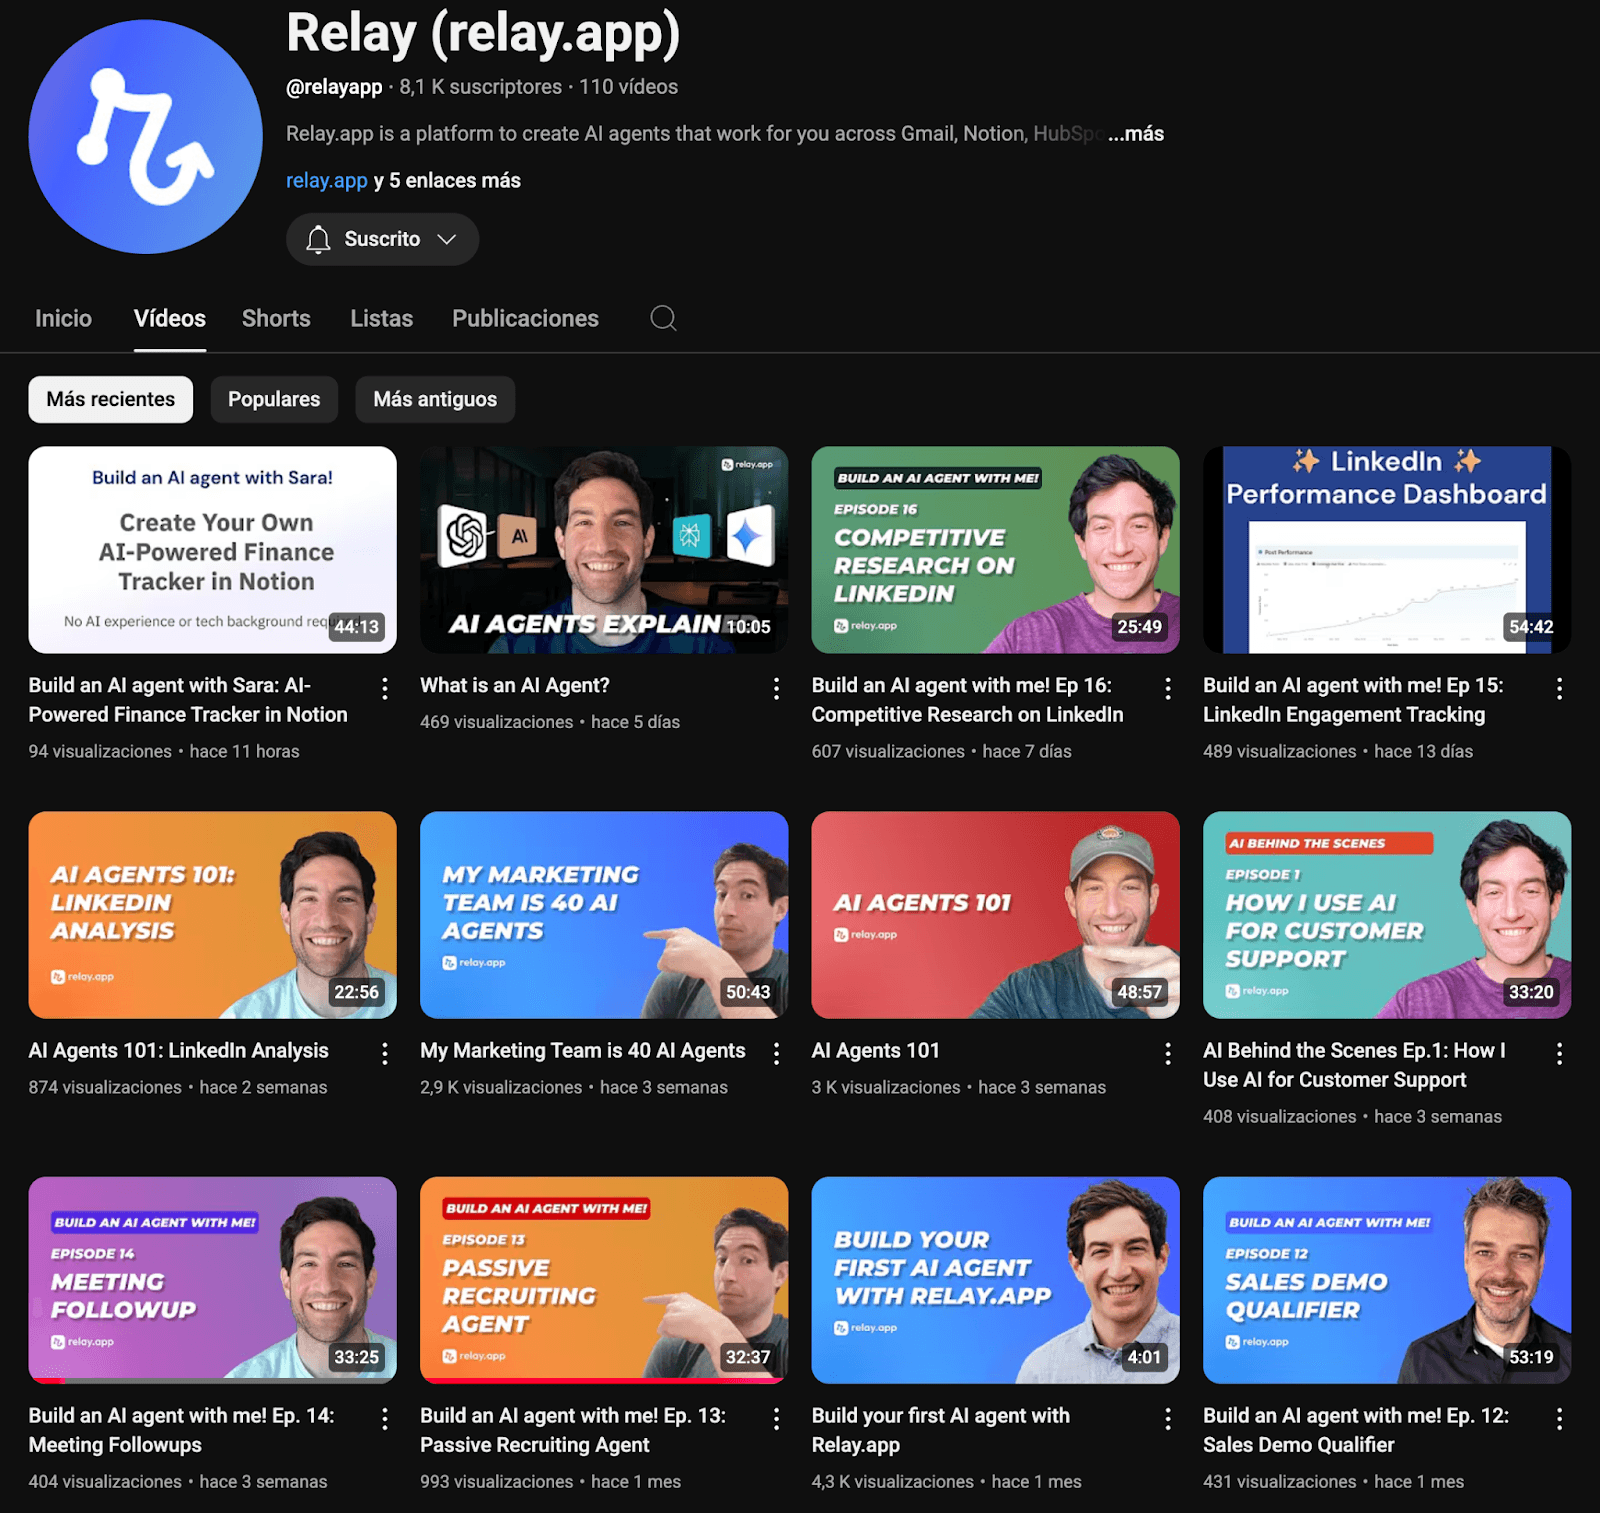Open the relay.app website link
Screen dimensions: 1600x1513
pyautogui.click(x=327, y=181)
